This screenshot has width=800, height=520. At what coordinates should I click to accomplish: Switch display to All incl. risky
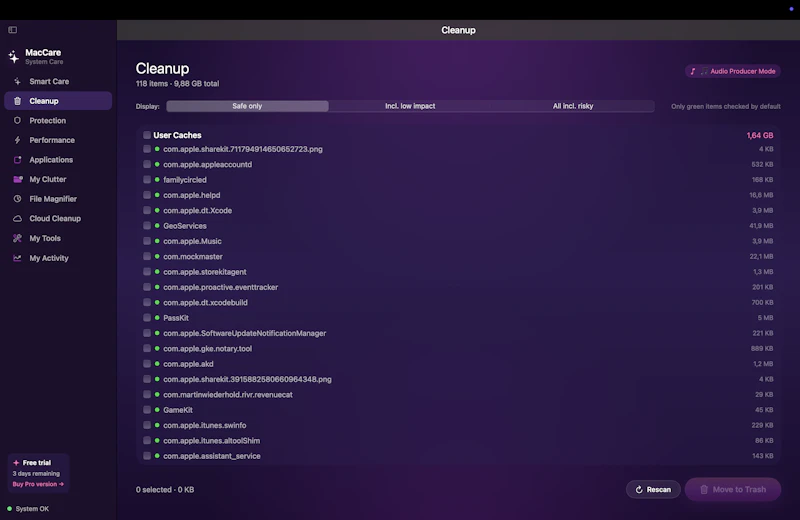(x=573, y=106)
